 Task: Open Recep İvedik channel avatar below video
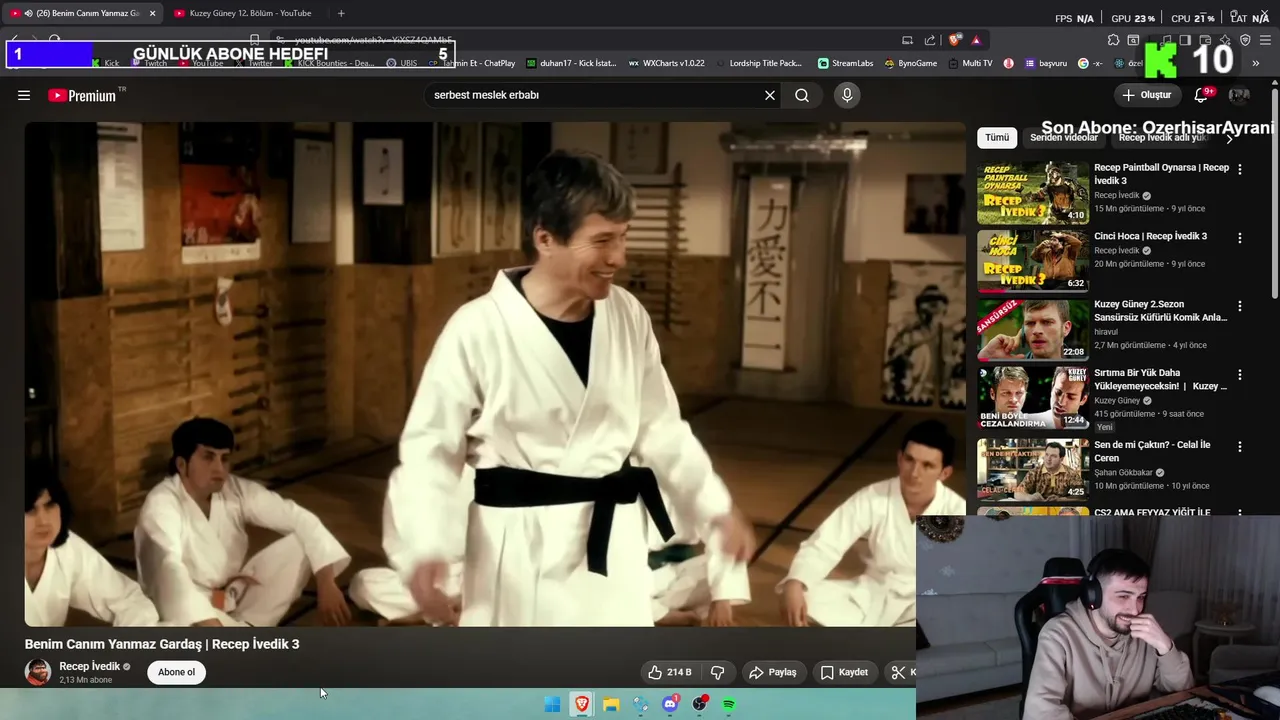tap(38, 672)
